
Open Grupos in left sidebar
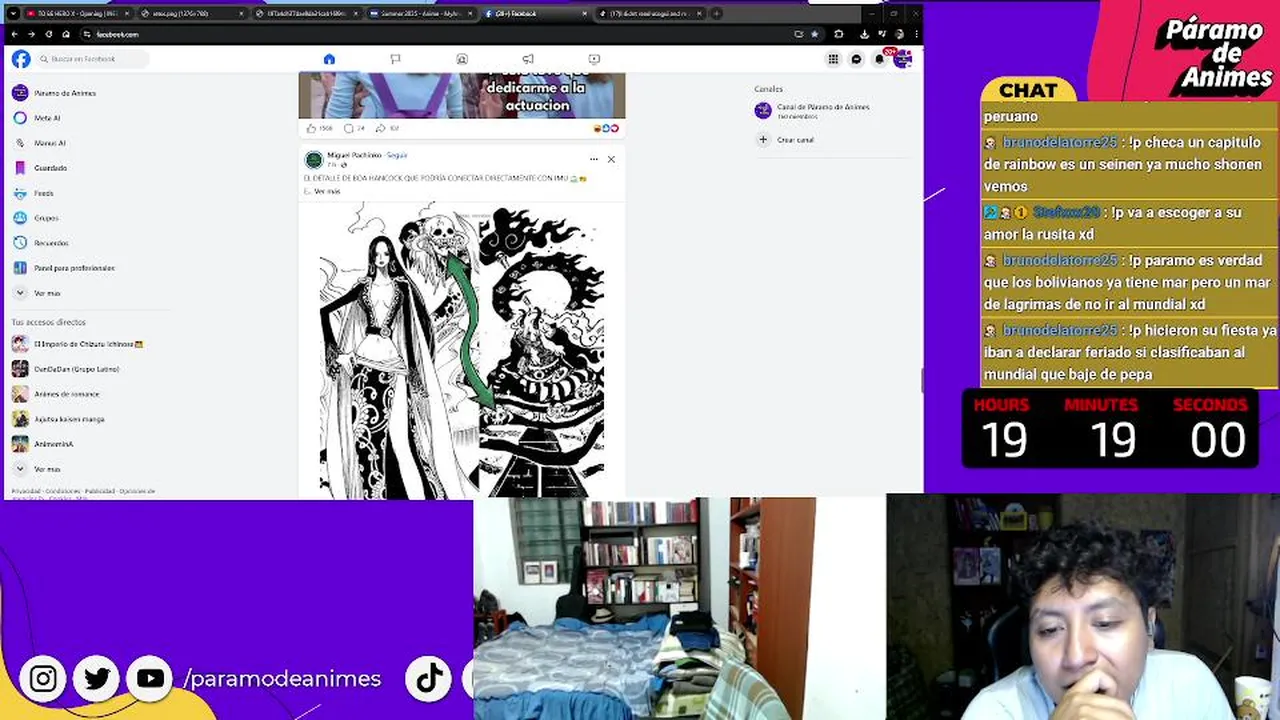coord(35,218)
